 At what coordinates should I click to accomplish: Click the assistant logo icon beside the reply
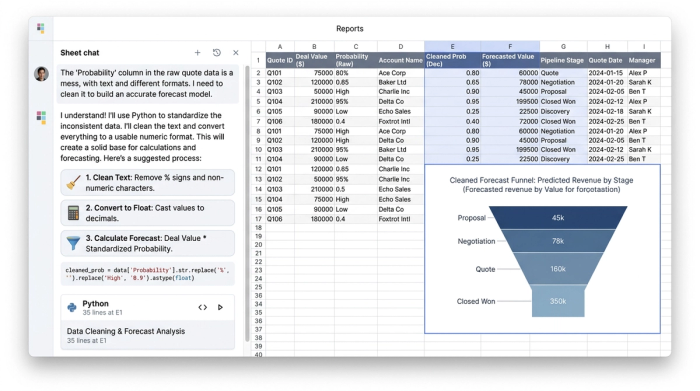click(42, 117)
